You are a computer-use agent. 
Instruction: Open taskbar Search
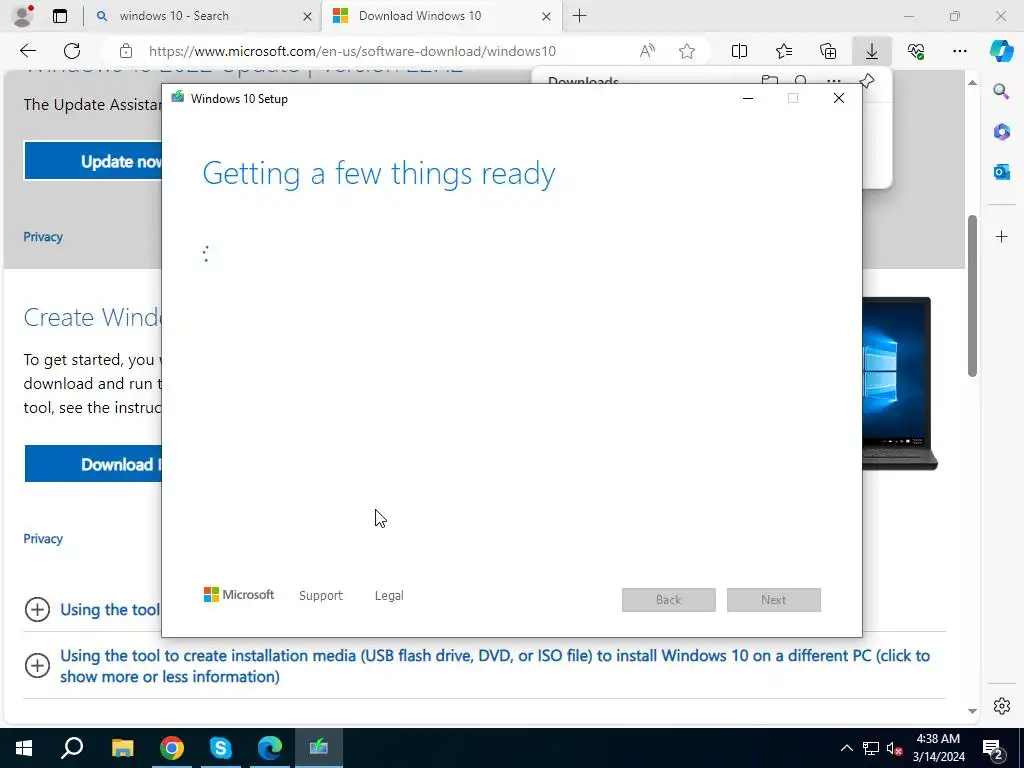coord(72,748)
